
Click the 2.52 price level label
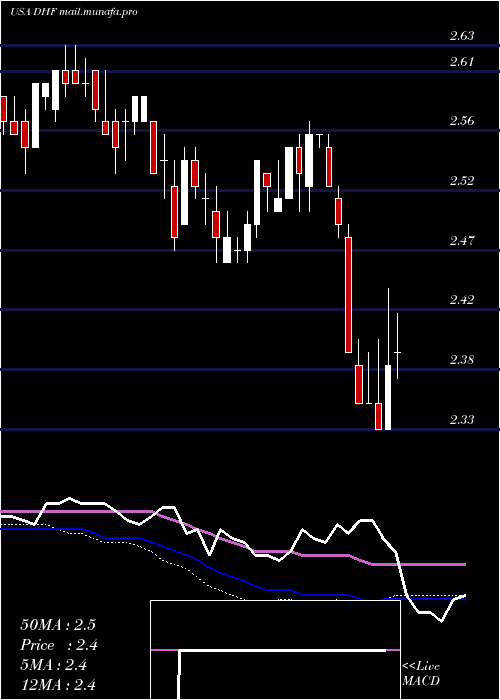[462, 181]
